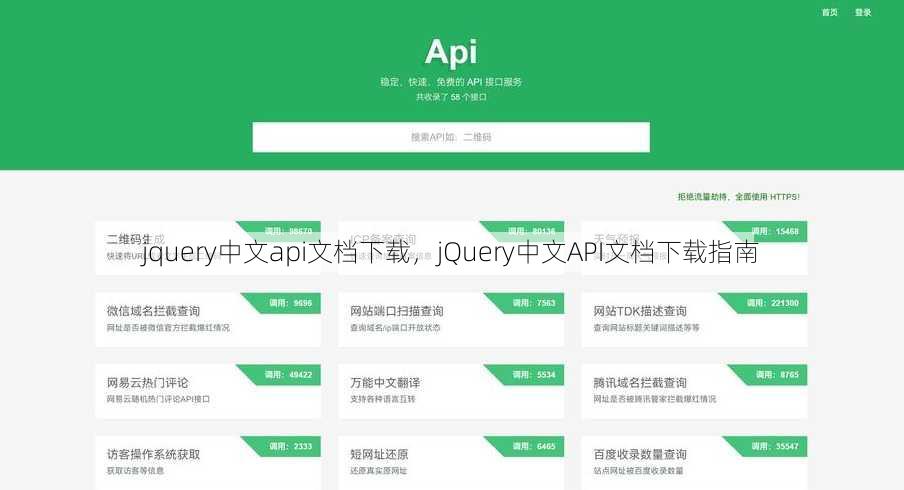Viewport: 904px width, 490px height.
Task: Click 网易云随机热门评论API接口 description
Action: click(x=158, y=399)
